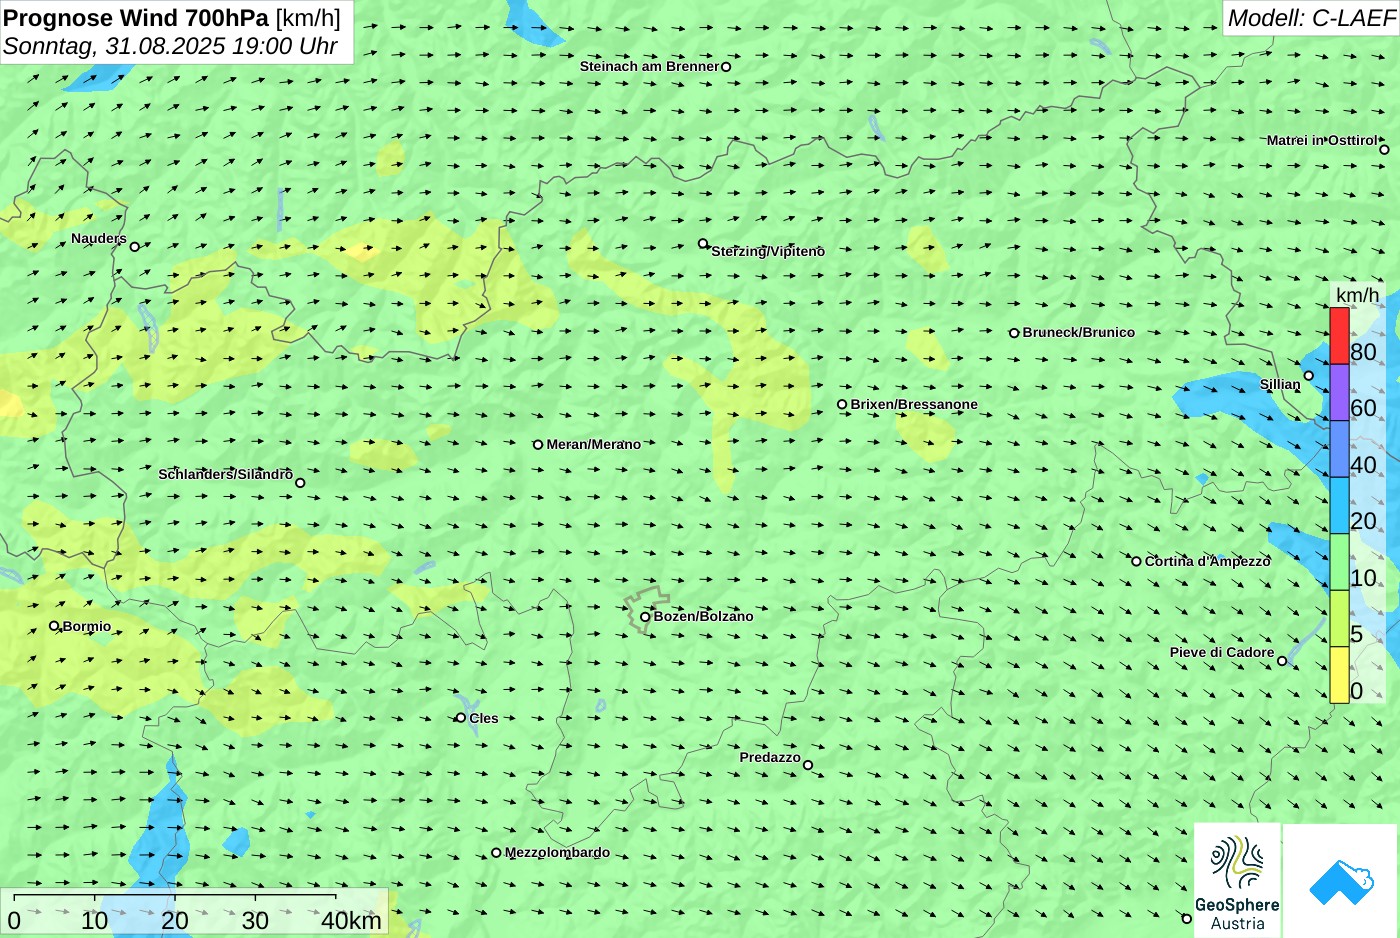Click the 'Bruneck/Brunico' city label
Image resolution: width=1400 pixels, height=938 pixels.
click(x=1078, y=332)
